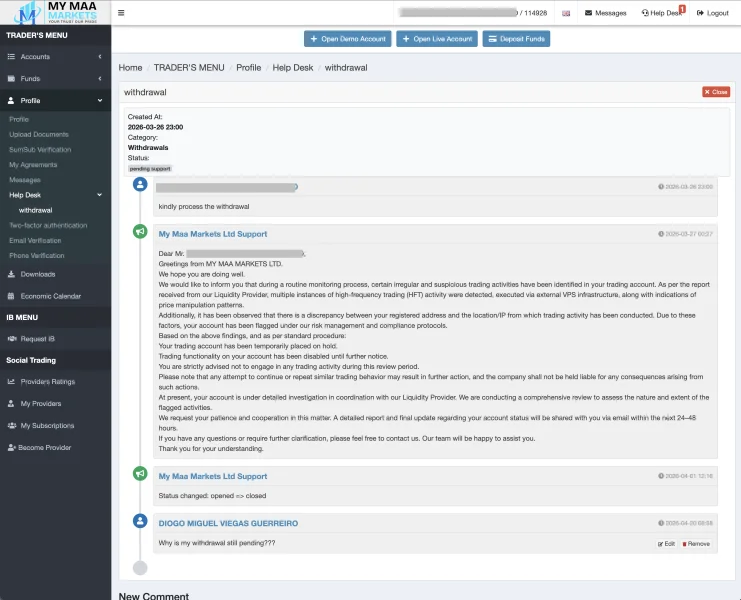This screenshot has width=741, height=600.
Task: Go to Two-factor authentication settings
Action: pos(49,225)
